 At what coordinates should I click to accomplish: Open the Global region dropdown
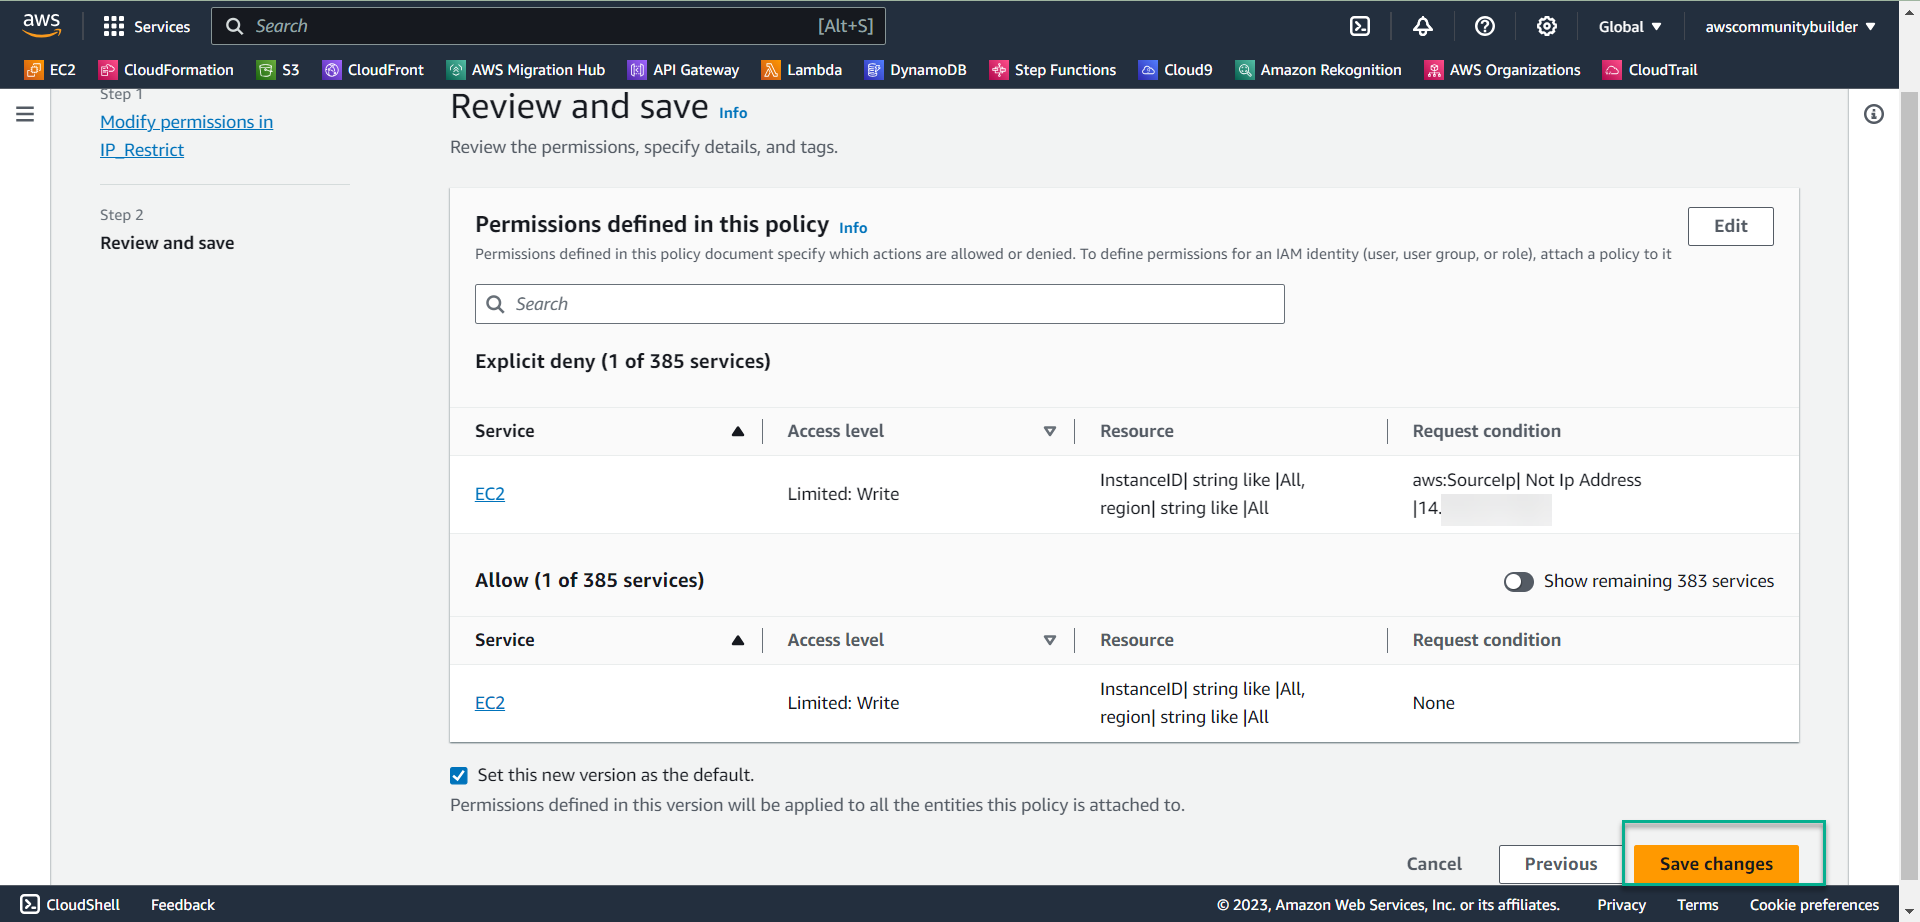(1630, 27)
